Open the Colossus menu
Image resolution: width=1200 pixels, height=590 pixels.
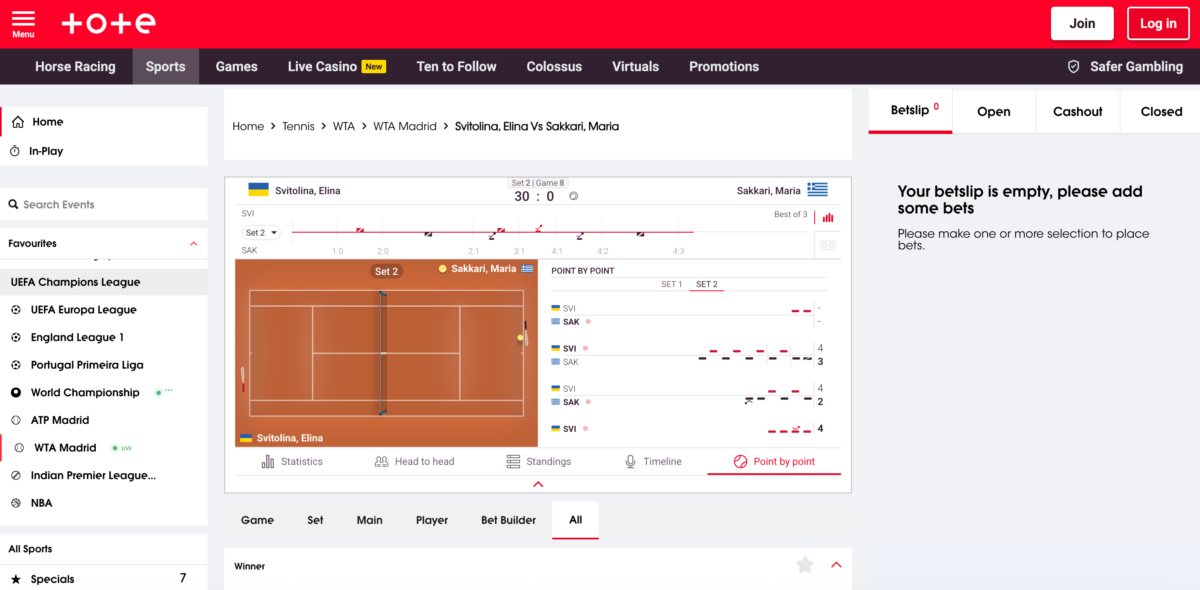[x=554, y=67]
